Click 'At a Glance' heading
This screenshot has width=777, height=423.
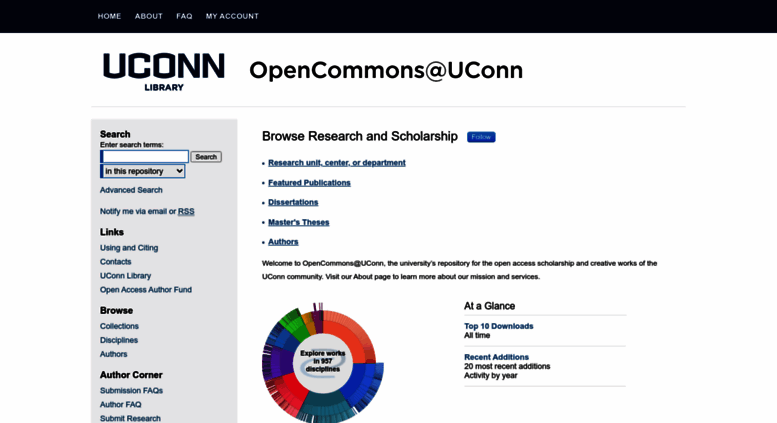point(490,306)
